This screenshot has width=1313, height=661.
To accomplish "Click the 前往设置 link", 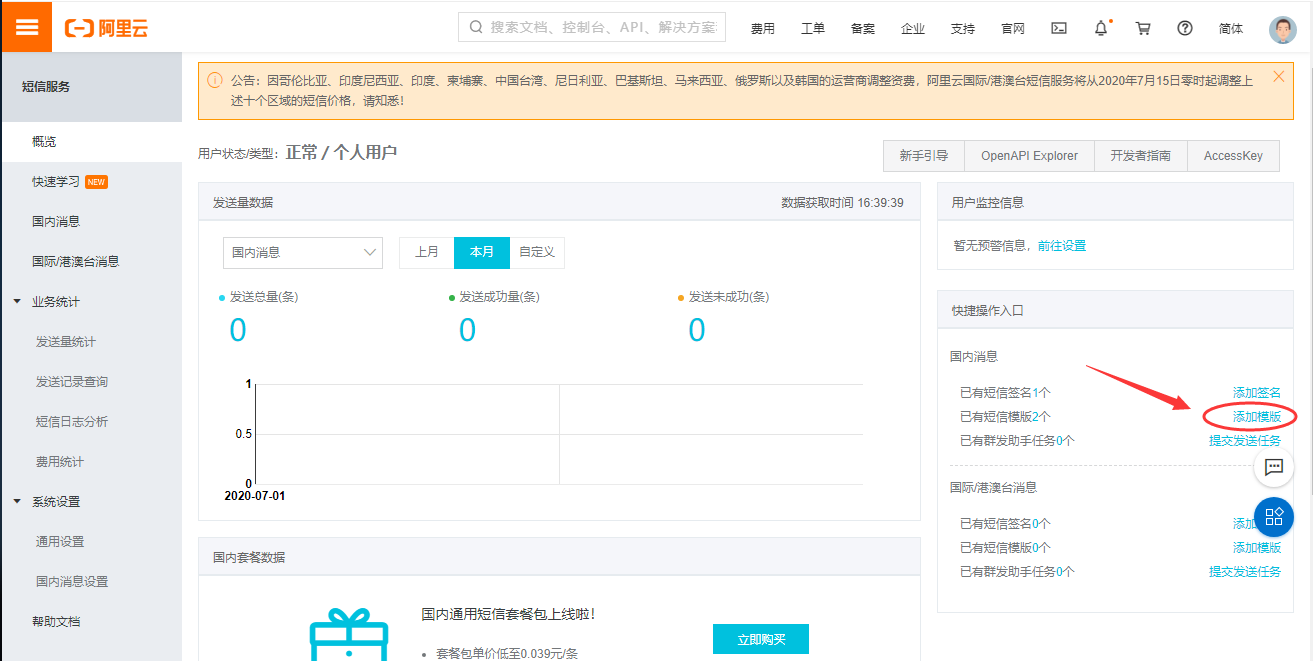I will [x=1062, y=246].
